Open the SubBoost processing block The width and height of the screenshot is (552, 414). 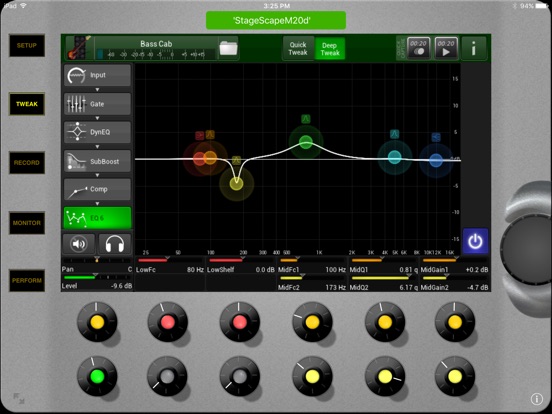pyautogui.click(x=98, y=161)
